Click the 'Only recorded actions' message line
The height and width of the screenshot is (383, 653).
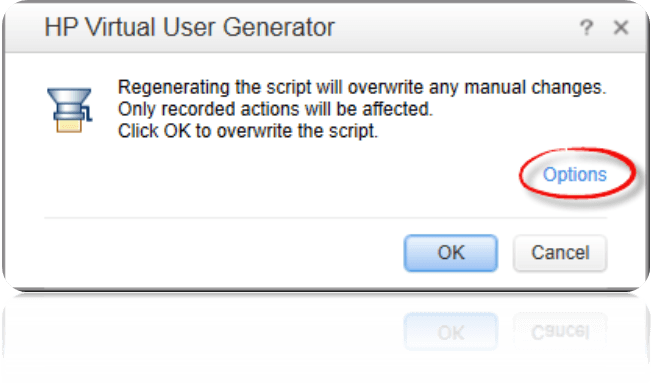[275, 109]
